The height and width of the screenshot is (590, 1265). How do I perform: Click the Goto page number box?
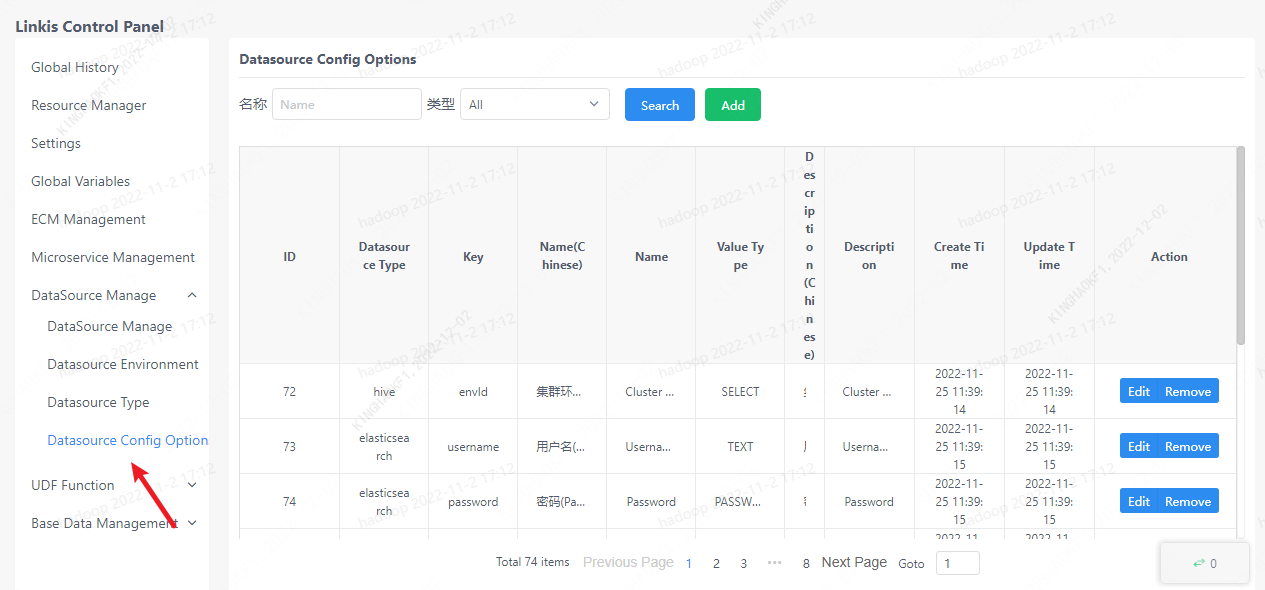(x=956, y=563)
